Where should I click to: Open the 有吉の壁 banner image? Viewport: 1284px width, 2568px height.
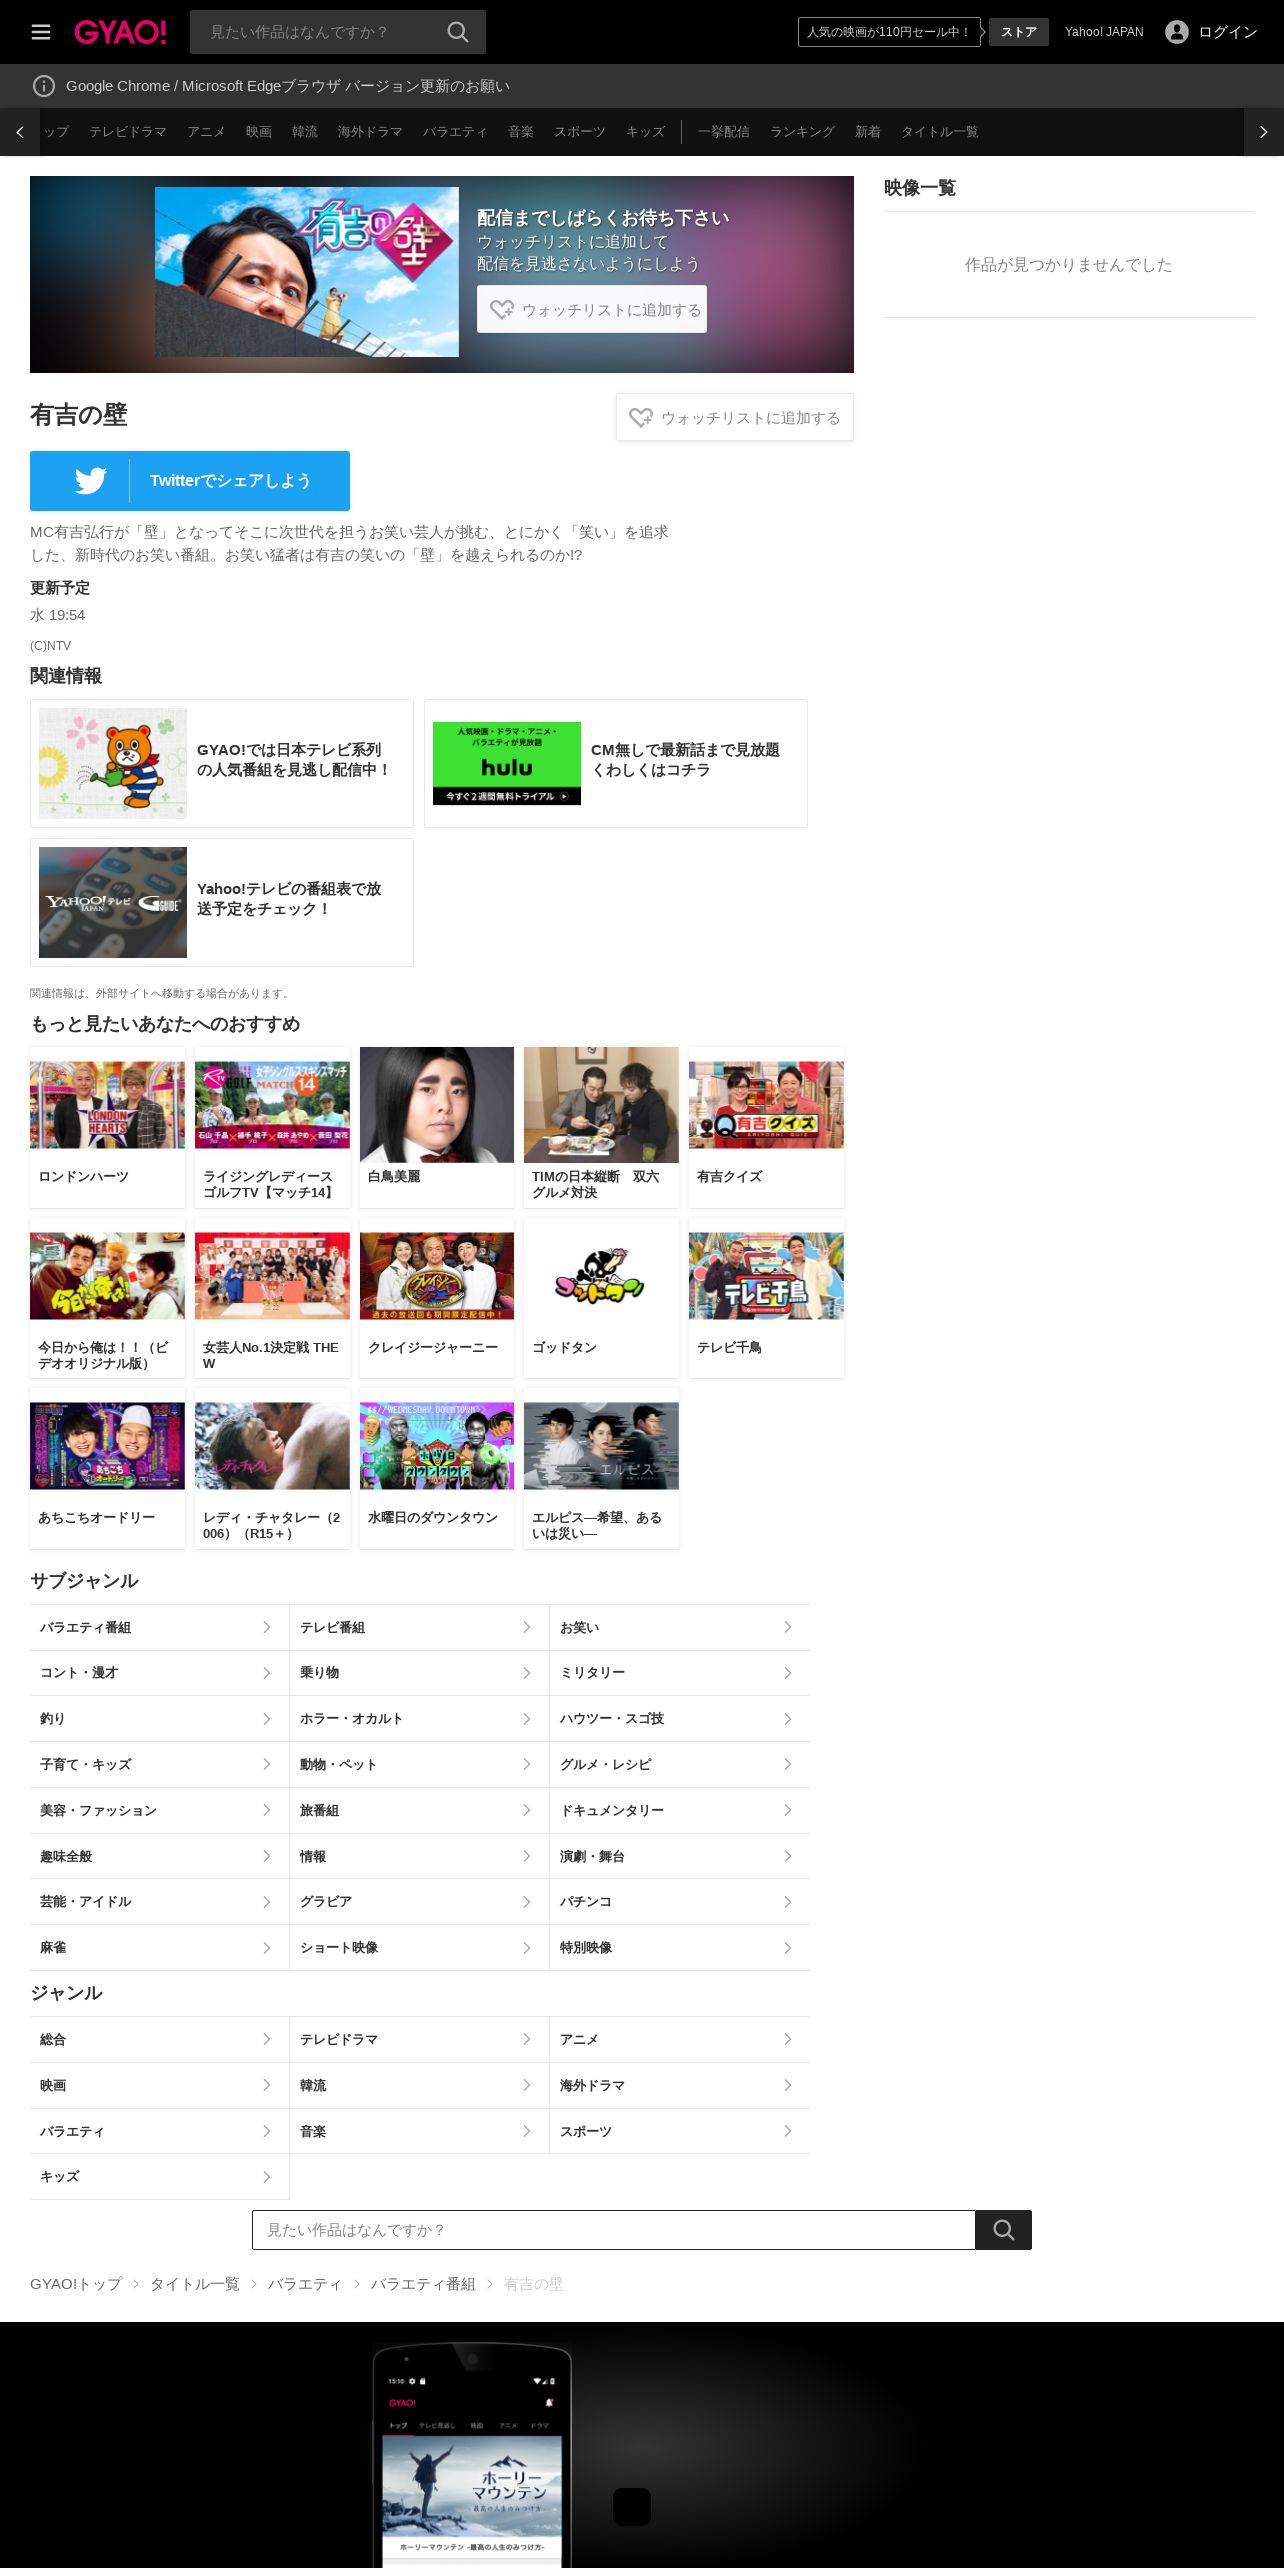[307, 272]
